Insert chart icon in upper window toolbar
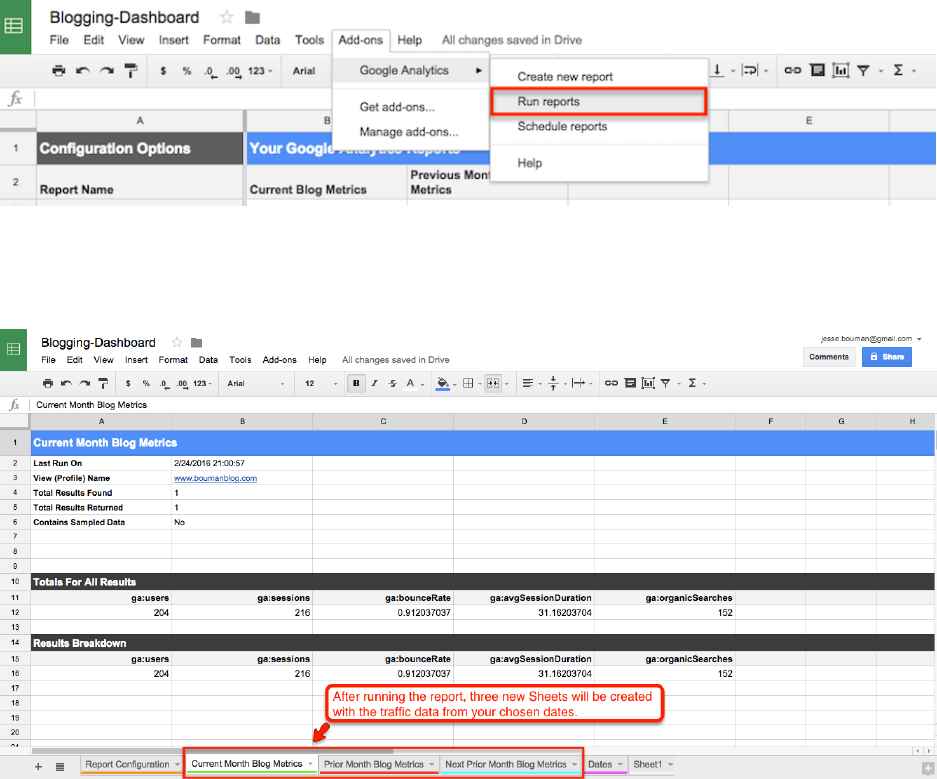This screenshot has height=779, width=937. (841, 70)
